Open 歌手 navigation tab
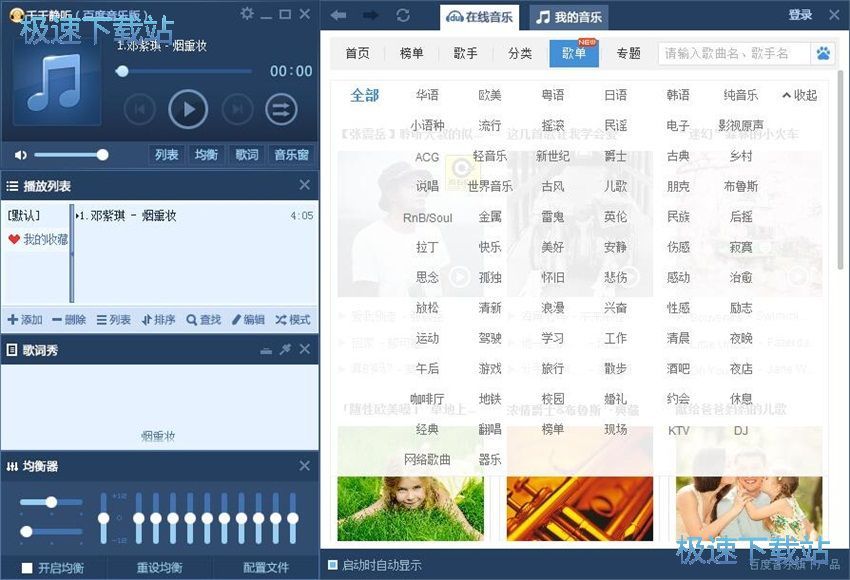The width and height of the screenshot is (850, 580). click(x=466, y=53)
